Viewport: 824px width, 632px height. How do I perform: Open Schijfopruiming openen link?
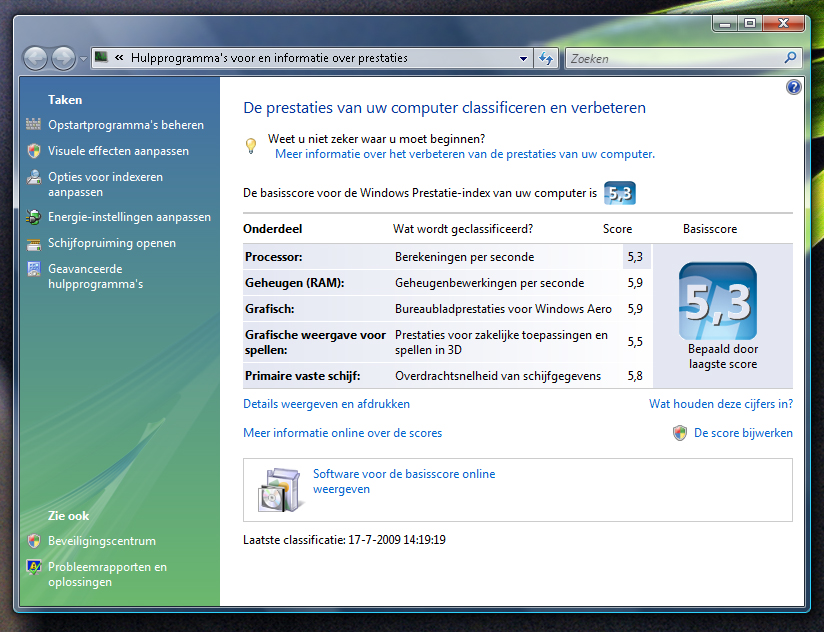tap(112, 243)
